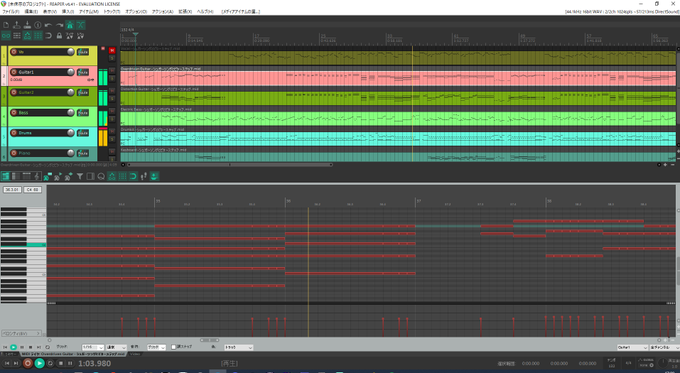Screen dimensions: 680x373
Task: Open project settings info icon
Action: [38, 25]
